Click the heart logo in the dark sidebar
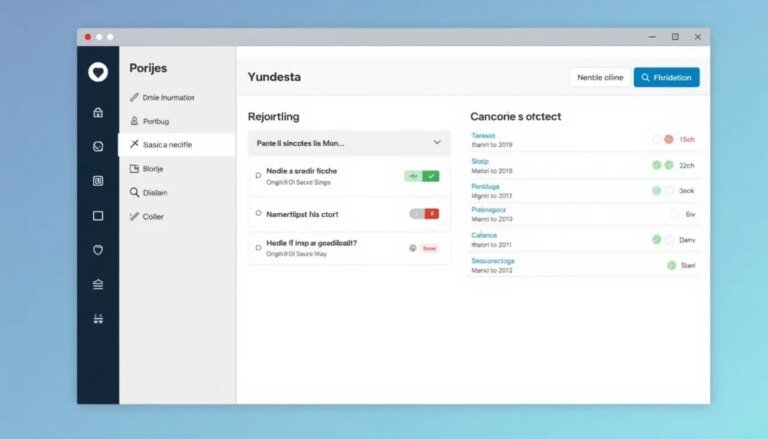Image resolution: width=768 pixels, height=439 pixels. click(x=98, y=72)
